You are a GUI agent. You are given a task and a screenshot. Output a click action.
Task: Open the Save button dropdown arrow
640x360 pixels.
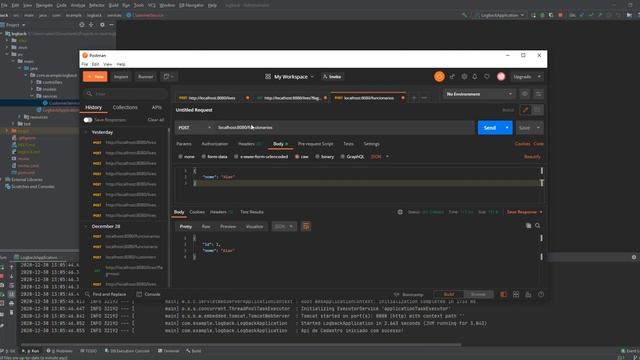coord(538,128)
